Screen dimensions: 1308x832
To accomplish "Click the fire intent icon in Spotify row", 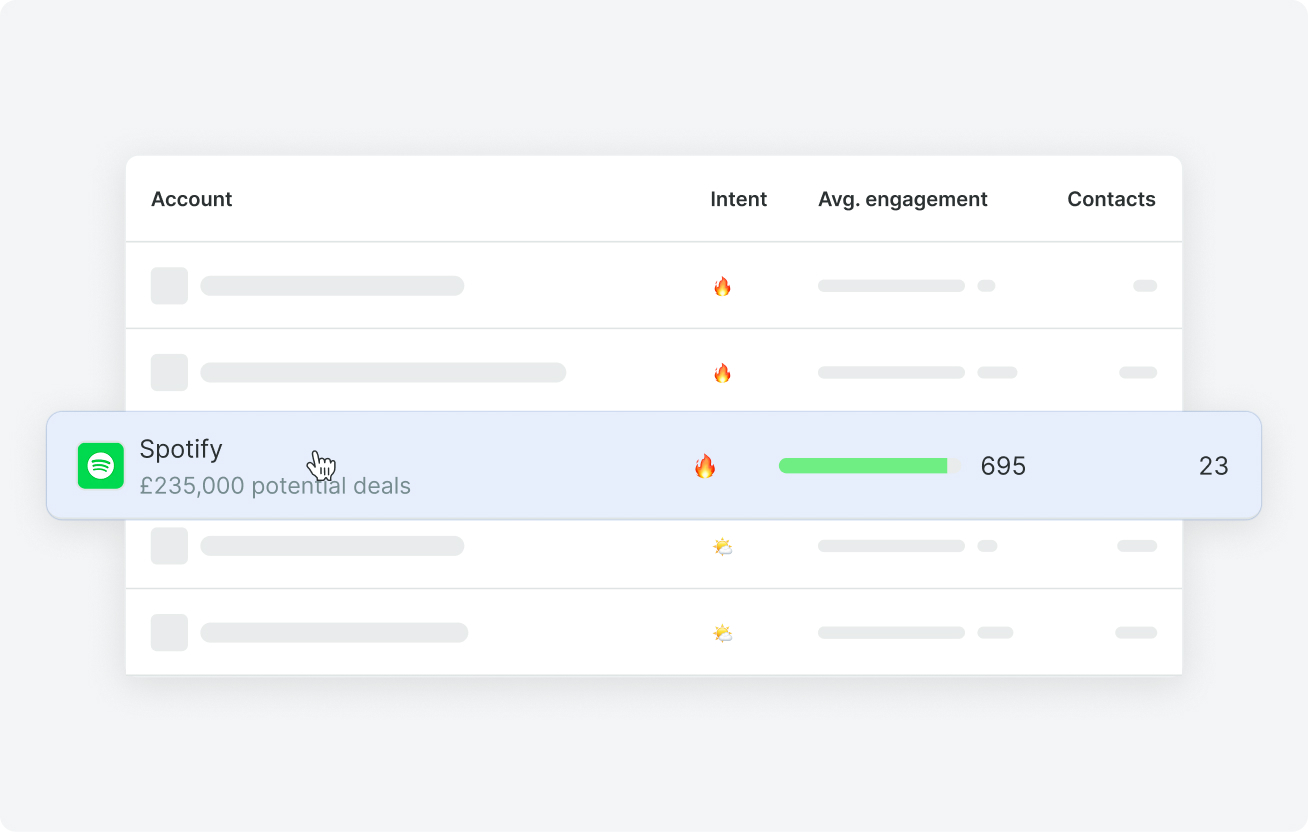I will click(x=705, y=466).
